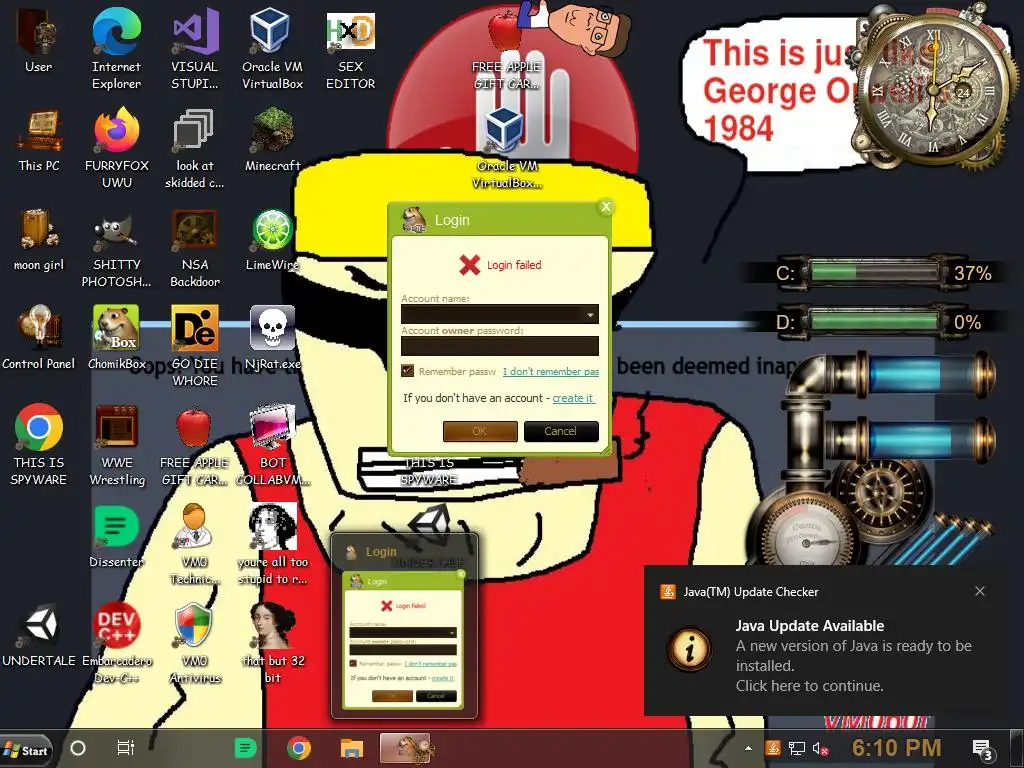Open the moon girl icon
The image size is (1024, 768).
pyautogui.click(x=39, y=240)
